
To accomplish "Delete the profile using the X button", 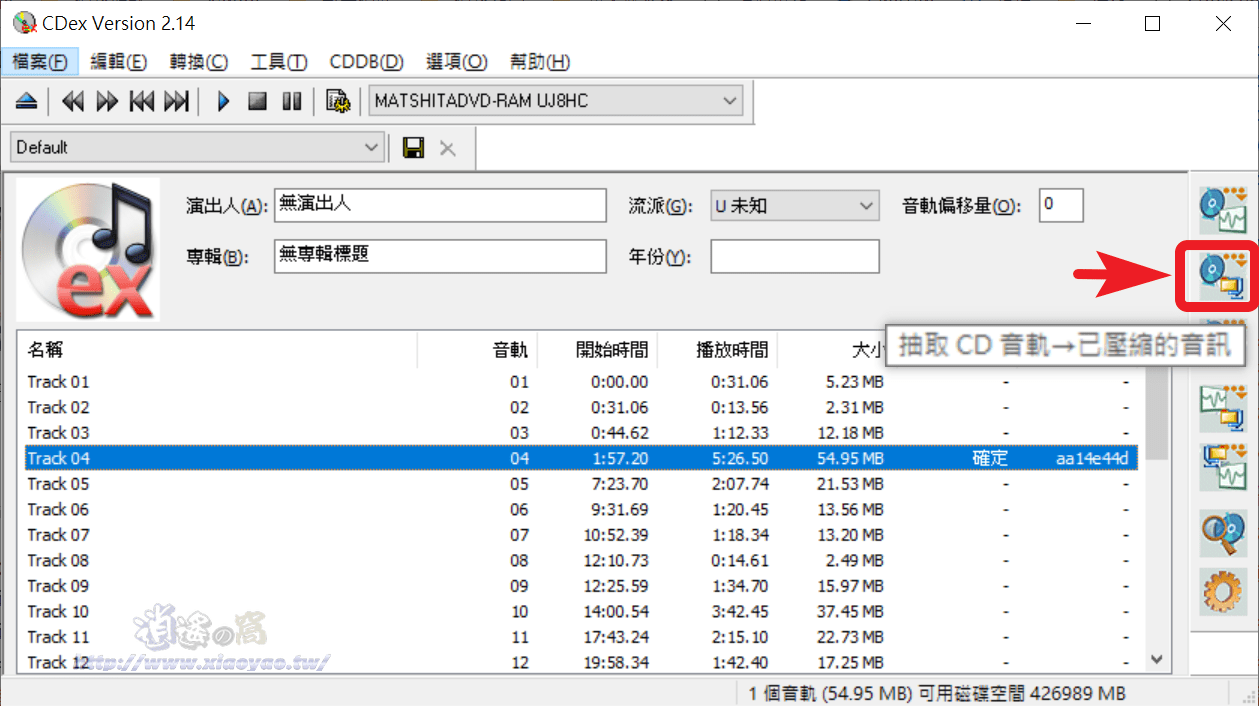I will click(x=447, y=147).
